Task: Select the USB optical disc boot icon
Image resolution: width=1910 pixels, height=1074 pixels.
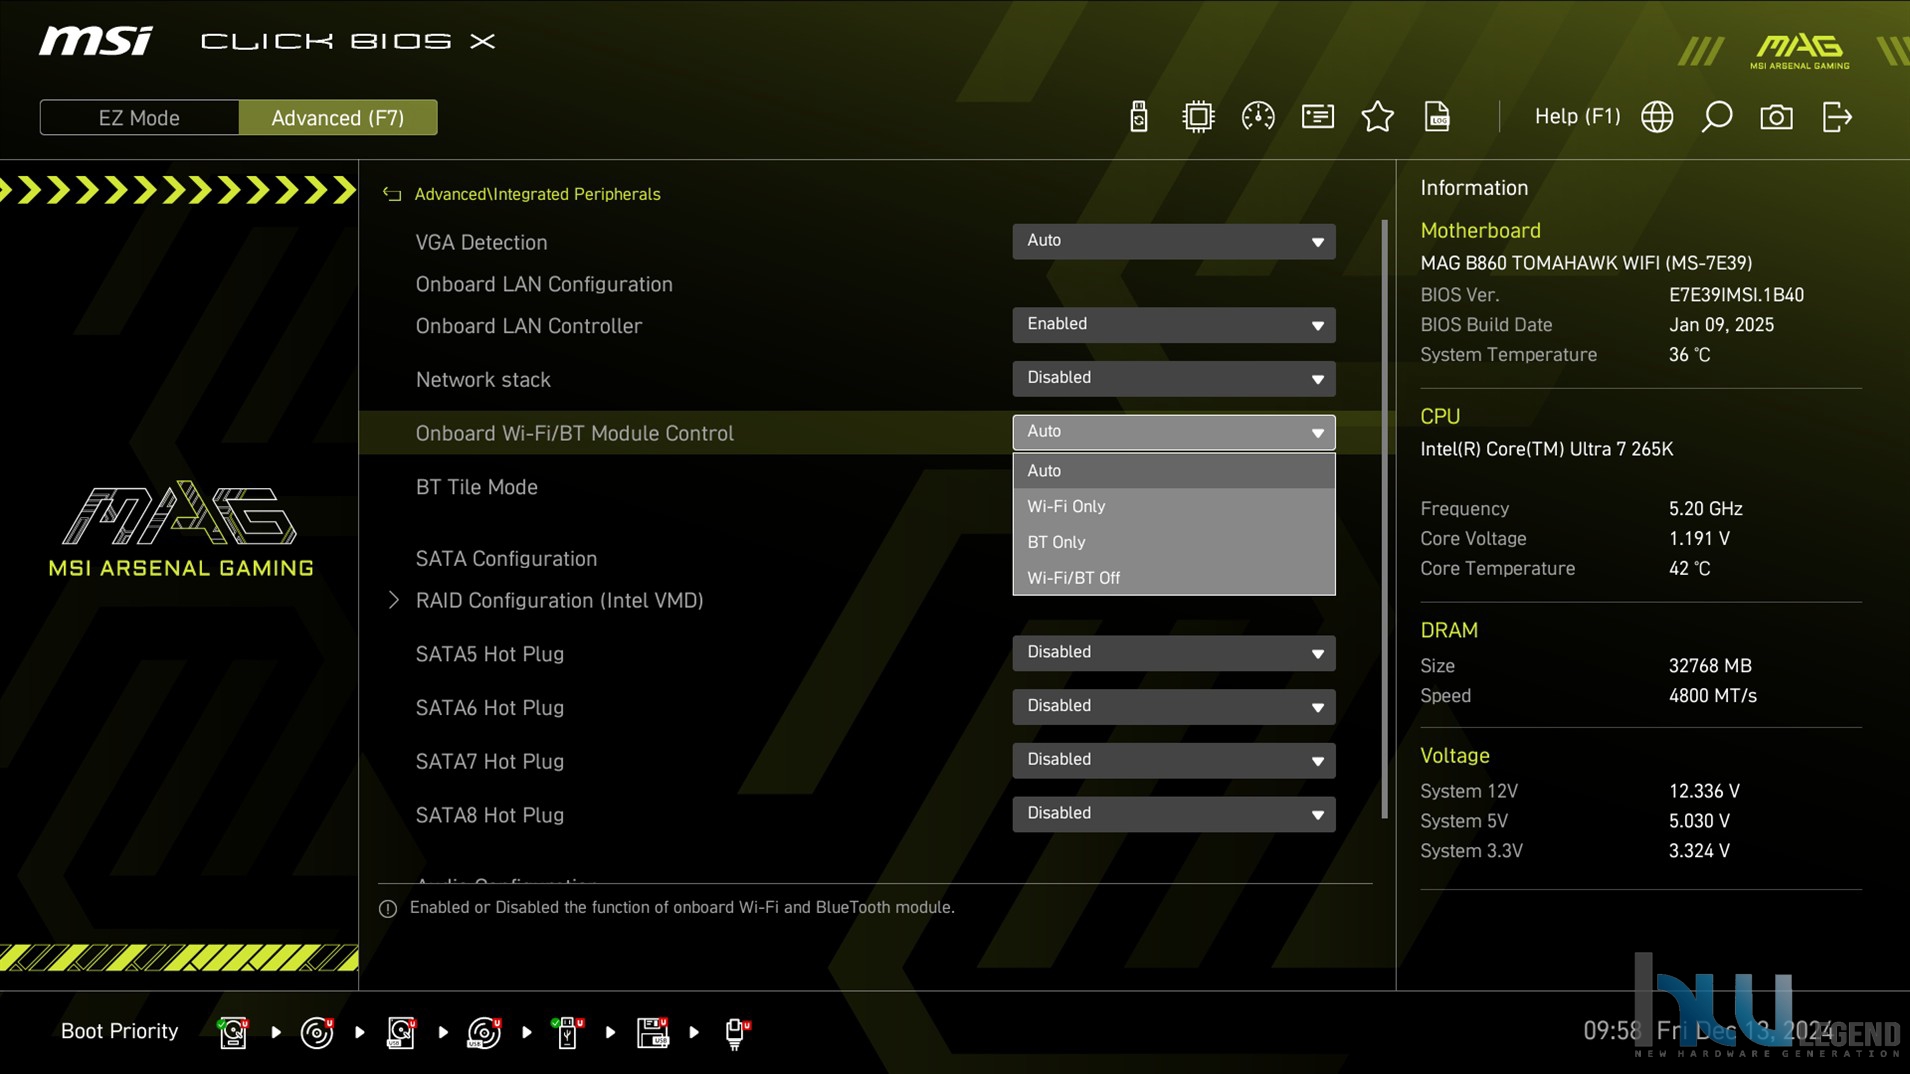Action: click(485, 1032)
